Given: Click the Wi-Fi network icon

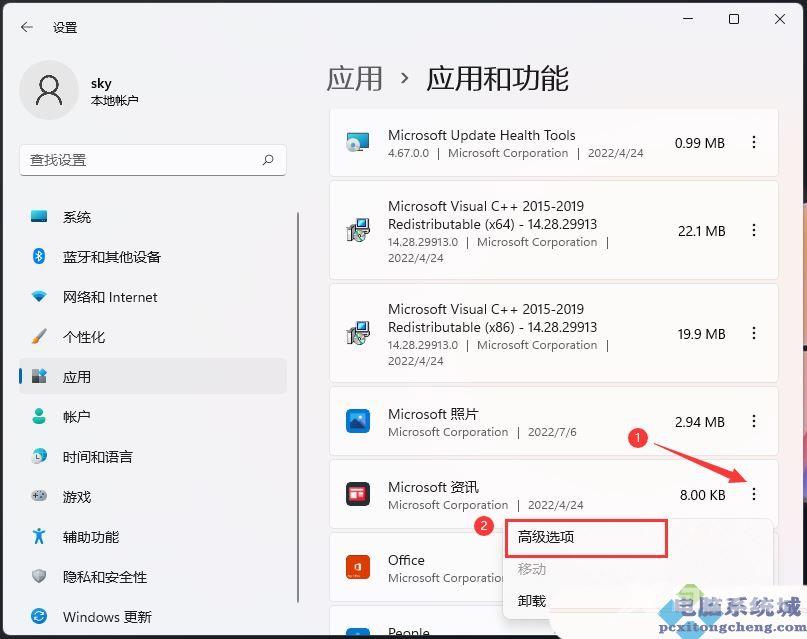Looking at the screenshot, I should 39,296.
